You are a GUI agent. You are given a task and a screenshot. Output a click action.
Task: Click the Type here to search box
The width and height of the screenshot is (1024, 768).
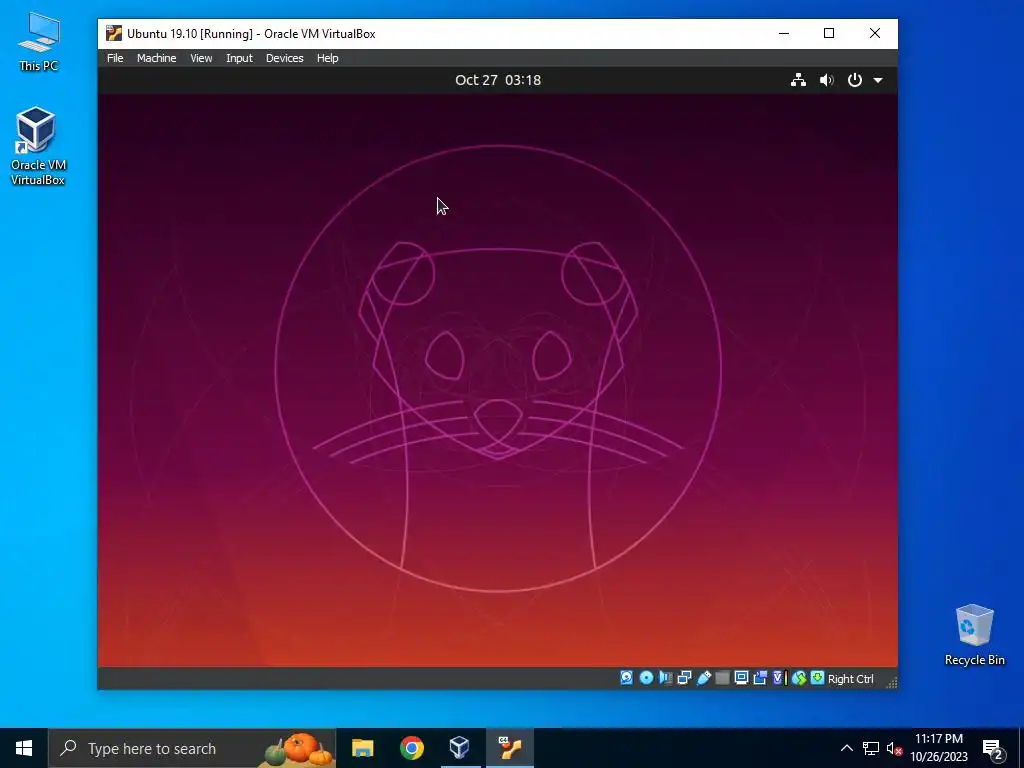192,748
